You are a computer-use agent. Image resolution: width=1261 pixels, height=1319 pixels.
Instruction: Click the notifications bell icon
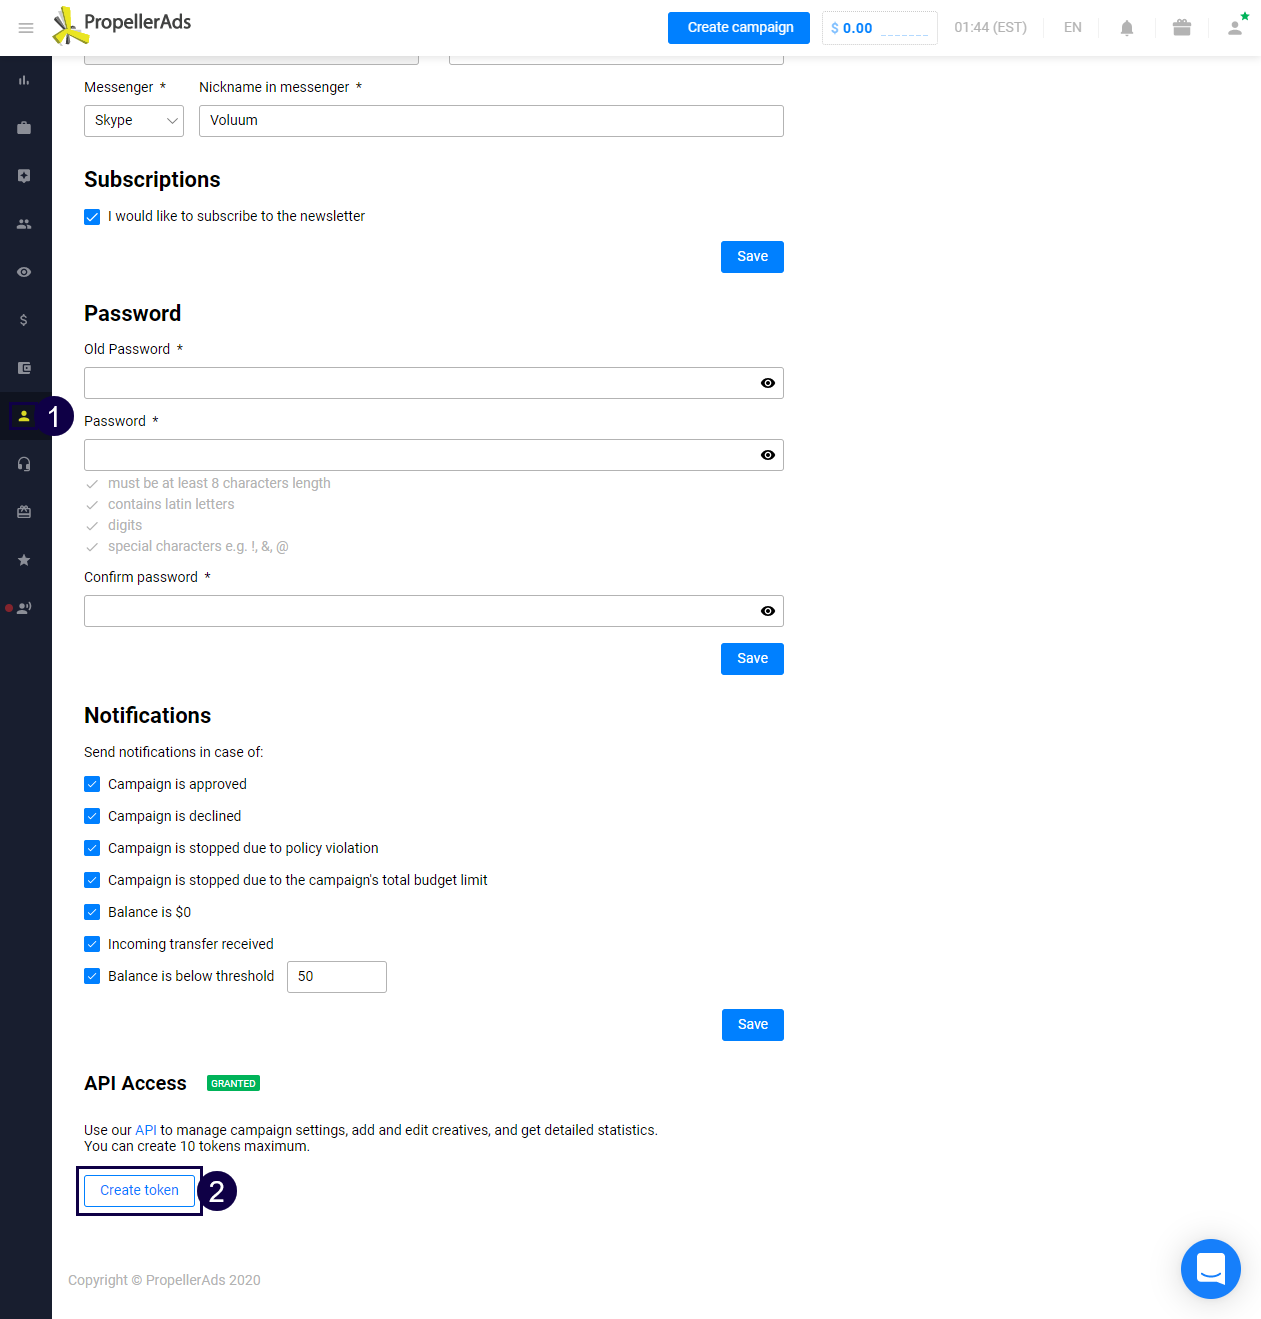tap(1127, 28)
